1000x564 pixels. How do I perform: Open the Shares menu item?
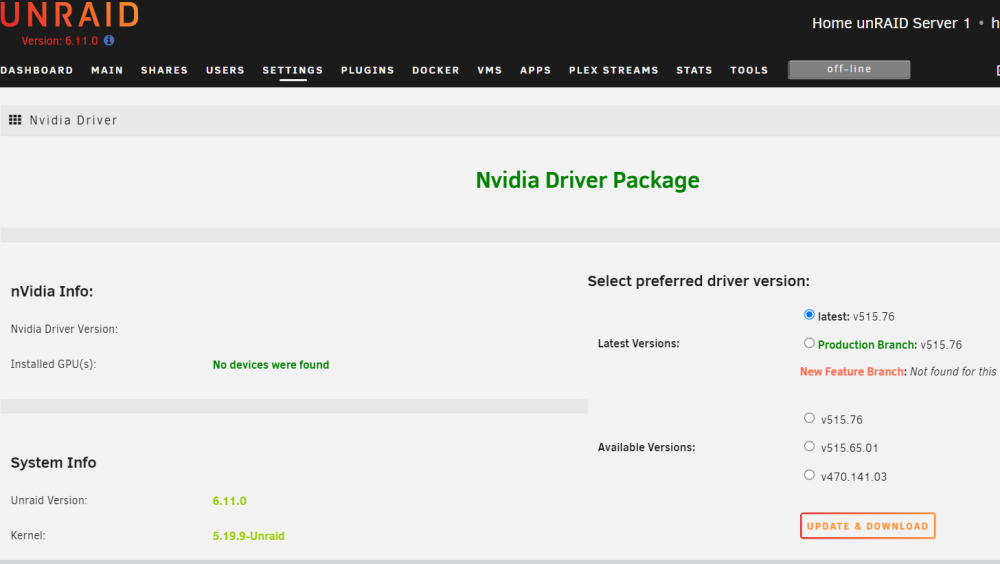pos(165,70)
